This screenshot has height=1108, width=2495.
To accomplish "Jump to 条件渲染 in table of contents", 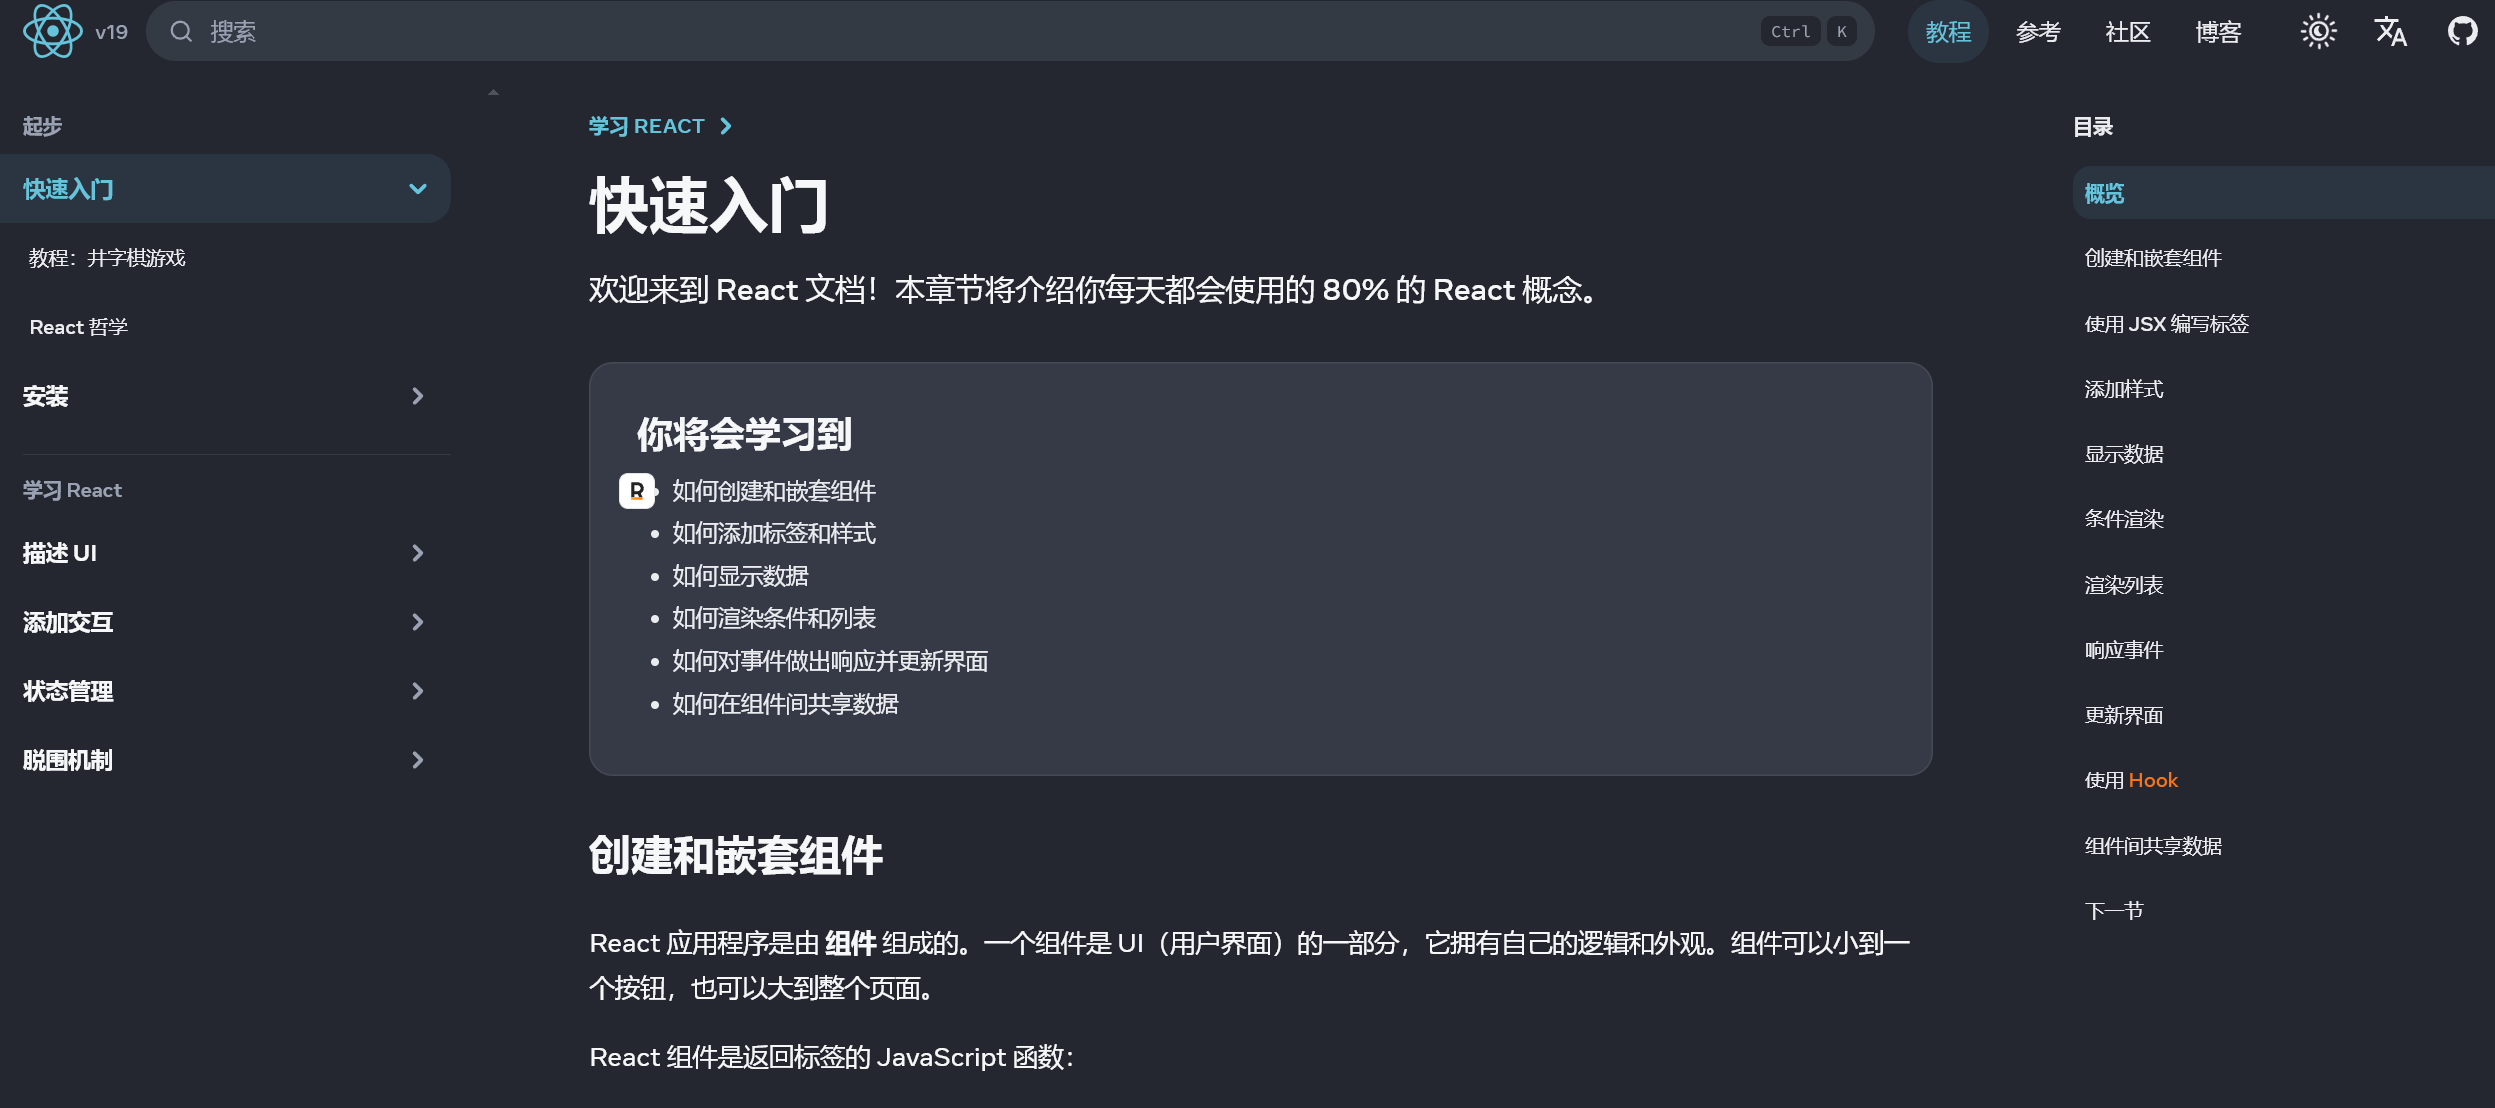I will 2124,519.
